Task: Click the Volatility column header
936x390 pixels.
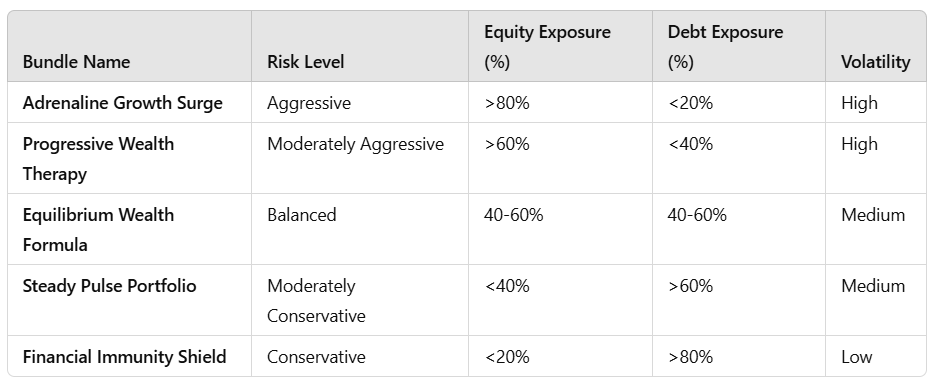Action: [876, 62]
